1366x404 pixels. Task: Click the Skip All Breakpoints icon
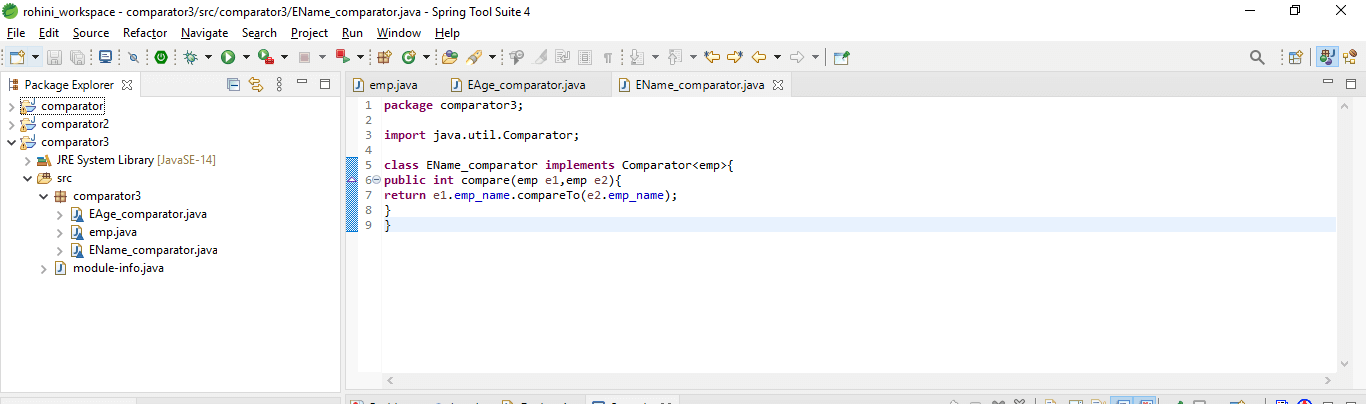[x=133, y=57]
